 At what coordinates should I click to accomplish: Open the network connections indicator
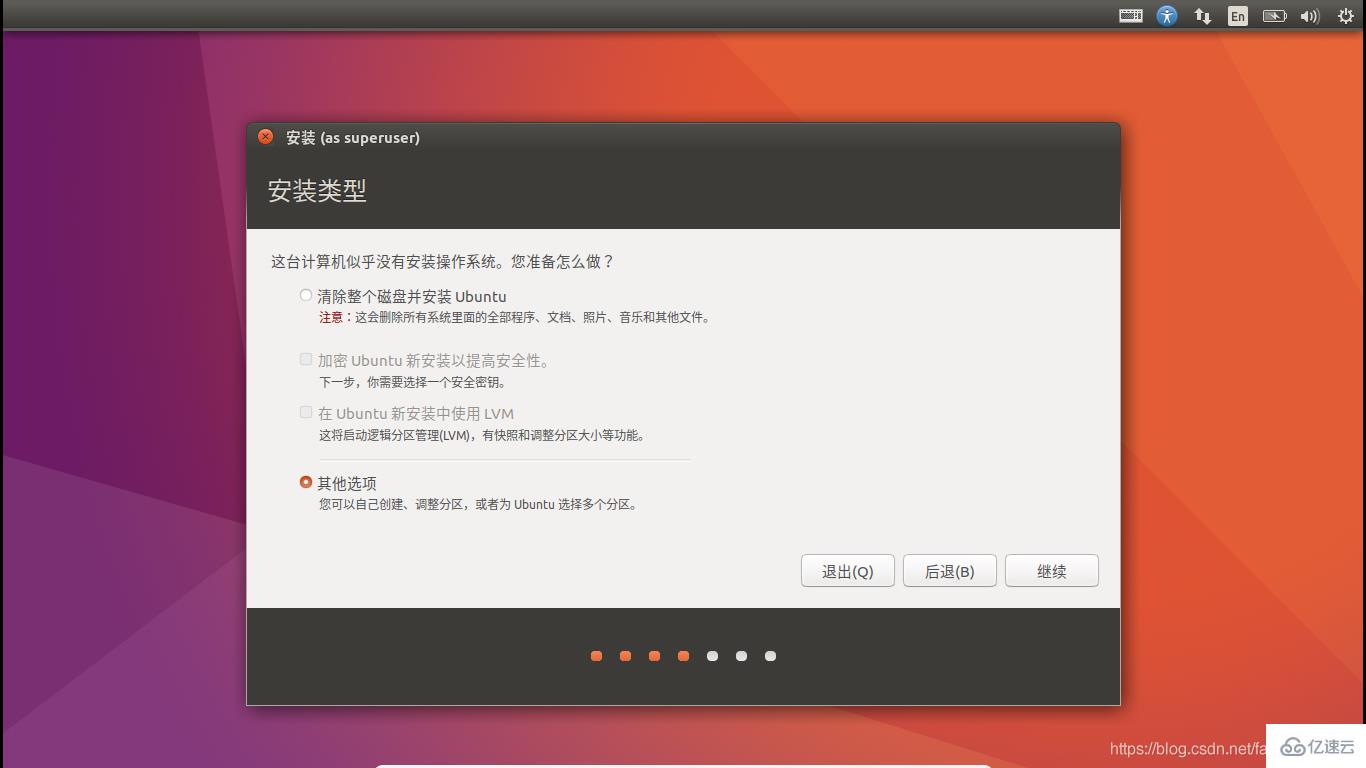click(x=1203, y=16)
